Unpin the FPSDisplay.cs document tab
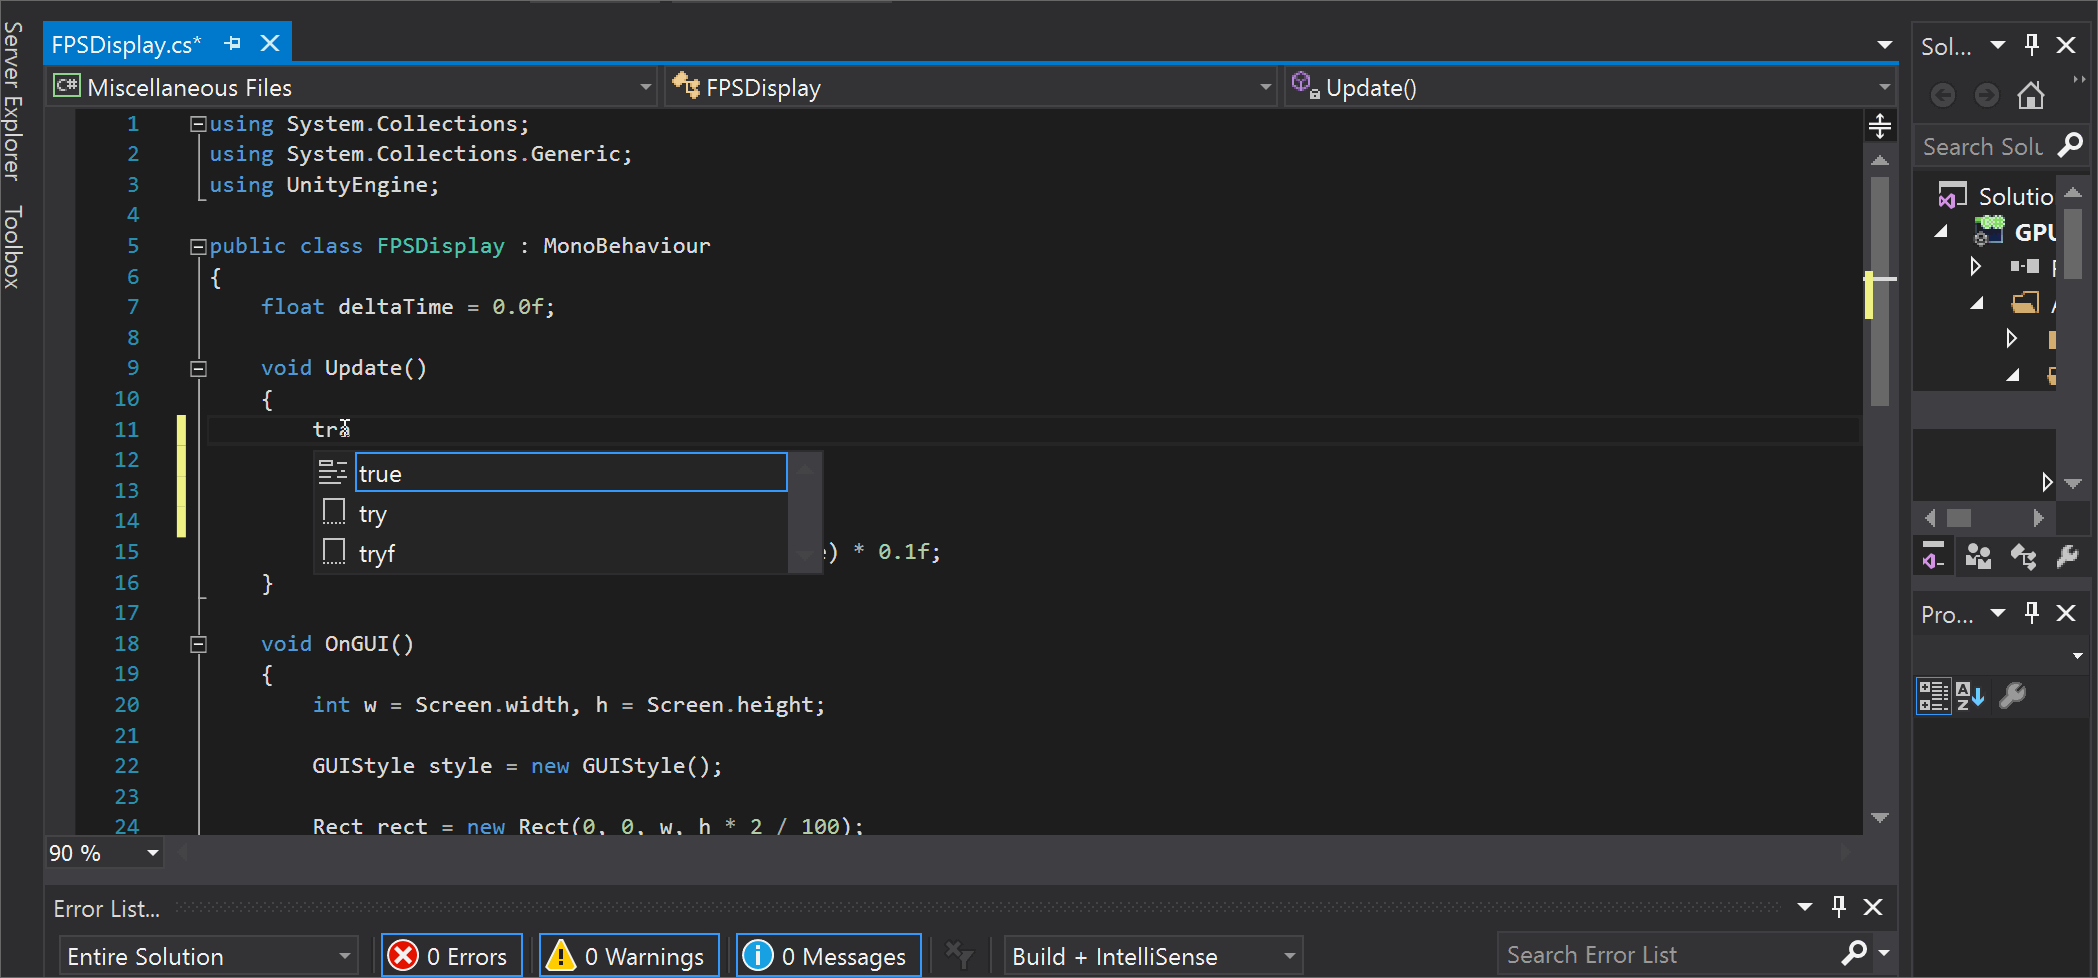Screen dimensions: 2098x978 point(233,44)
